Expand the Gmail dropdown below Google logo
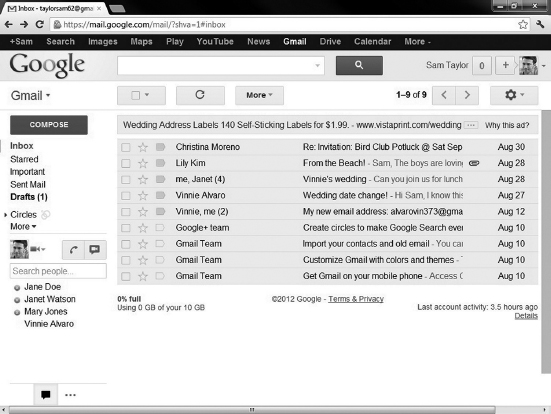The height and width of the screenshot is (414, 551). tap(31, 96)
